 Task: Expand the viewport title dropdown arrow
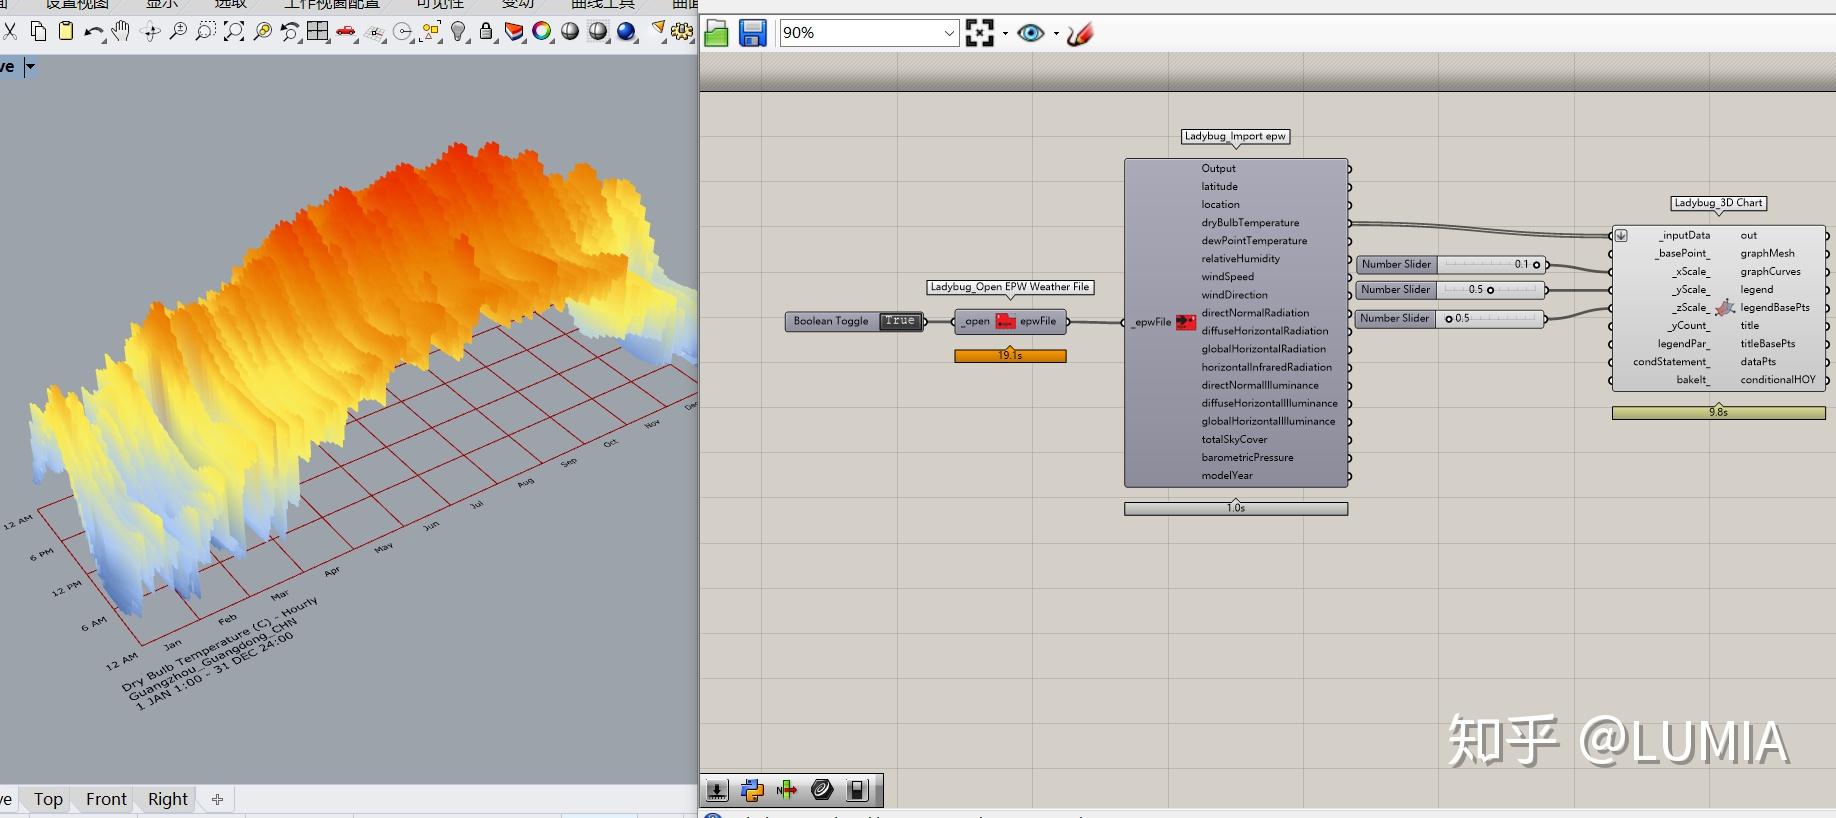30,67
